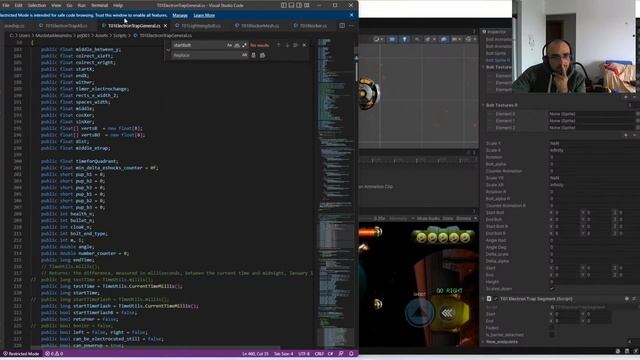
Task: Collapse the Bolt Textures foldout
Action: point(483,67)
